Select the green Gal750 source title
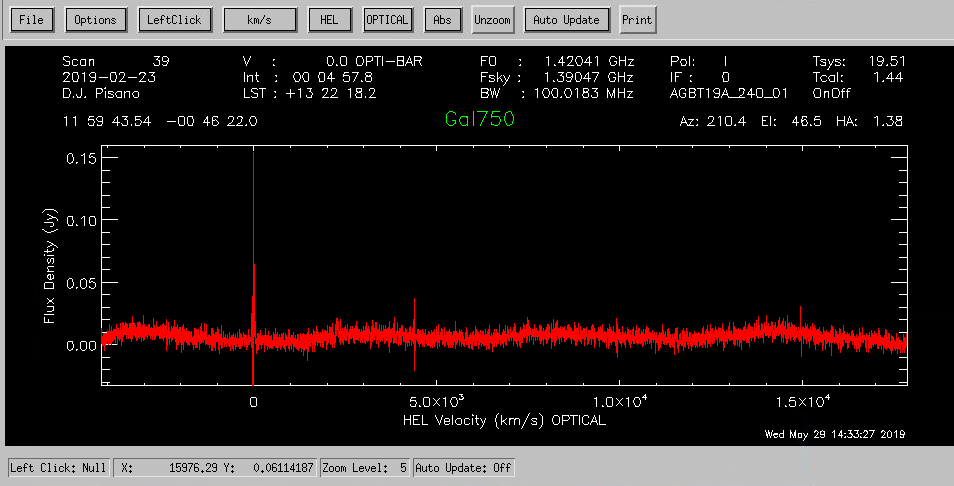Screen dimensions: 954x486 480,120
